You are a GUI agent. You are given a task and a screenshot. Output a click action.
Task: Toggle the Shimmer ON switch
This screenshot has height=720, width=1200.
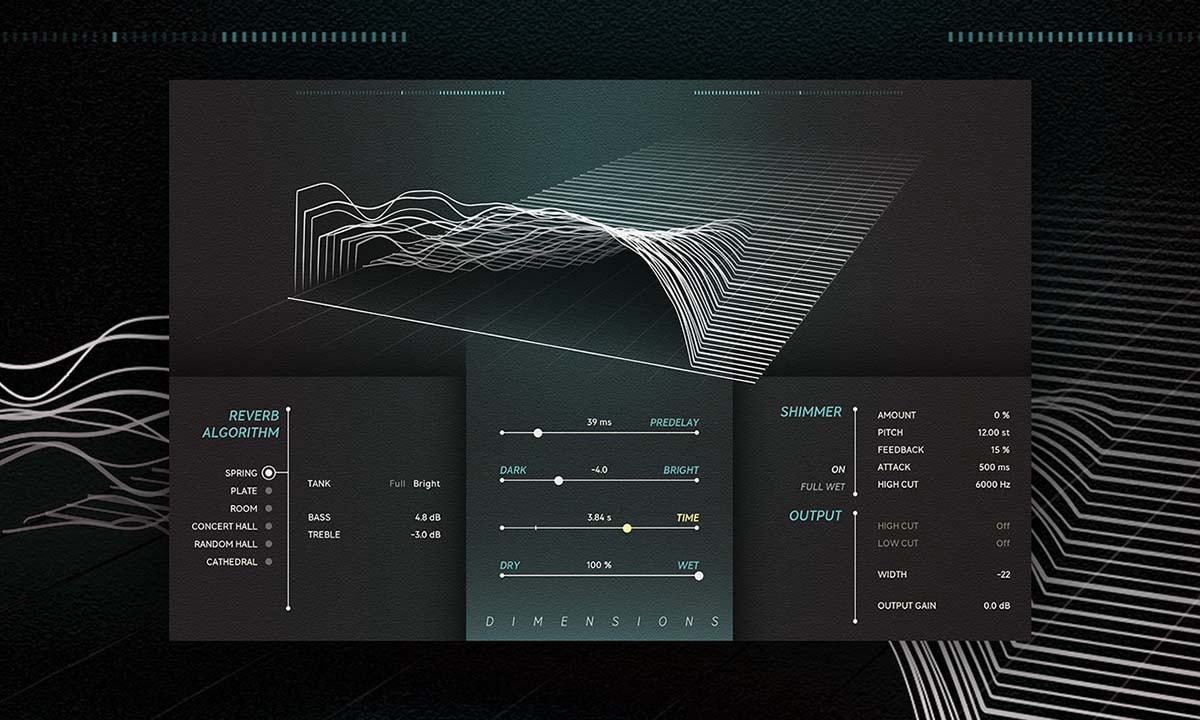(x=838, y=469)
